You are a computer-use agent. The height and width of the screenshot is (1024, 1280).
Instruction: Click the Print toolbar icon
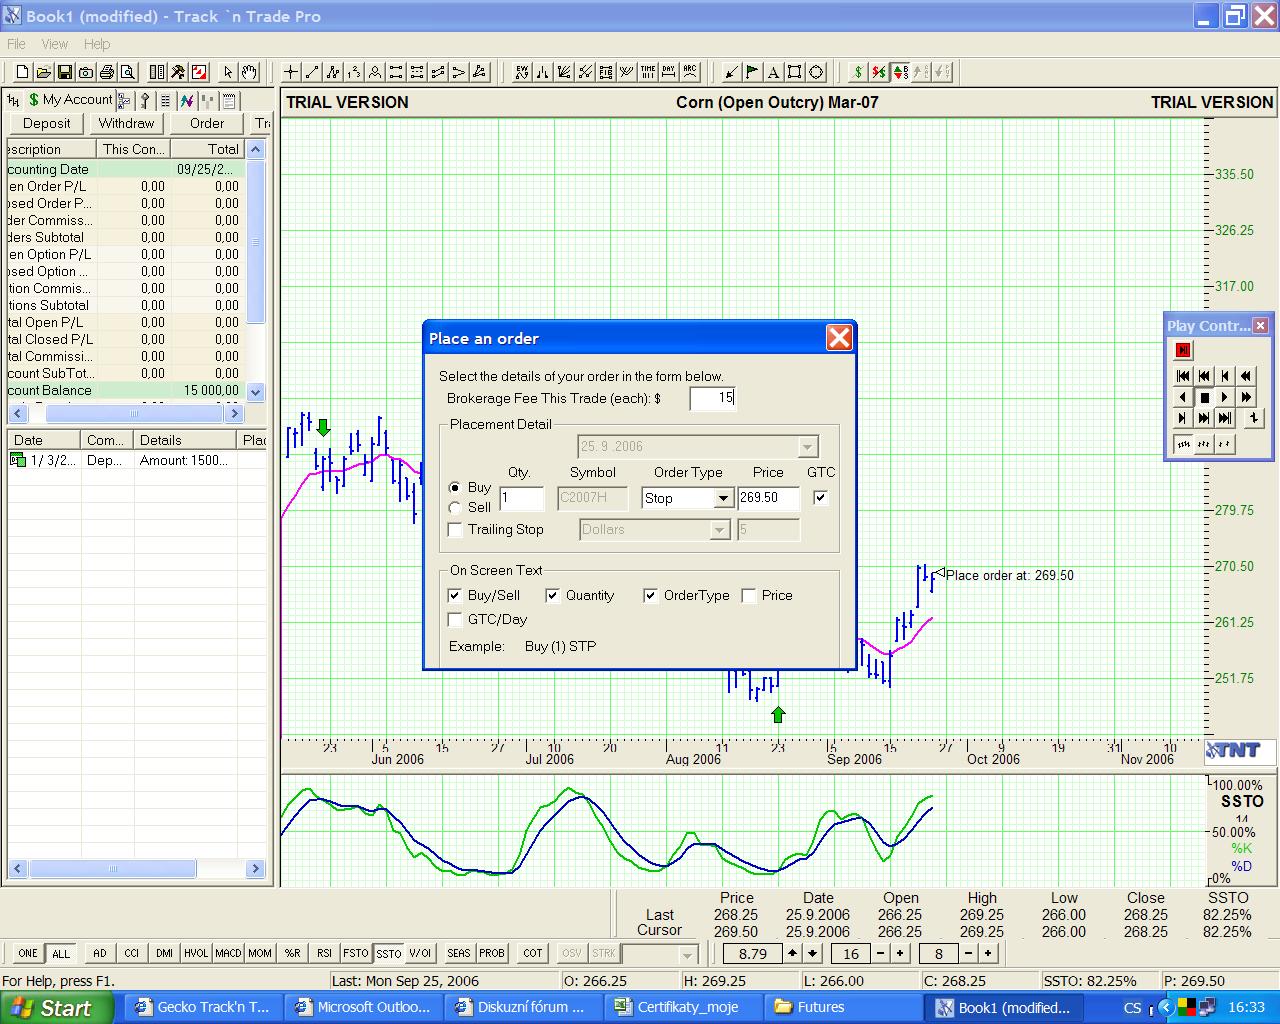click(107, 72)
